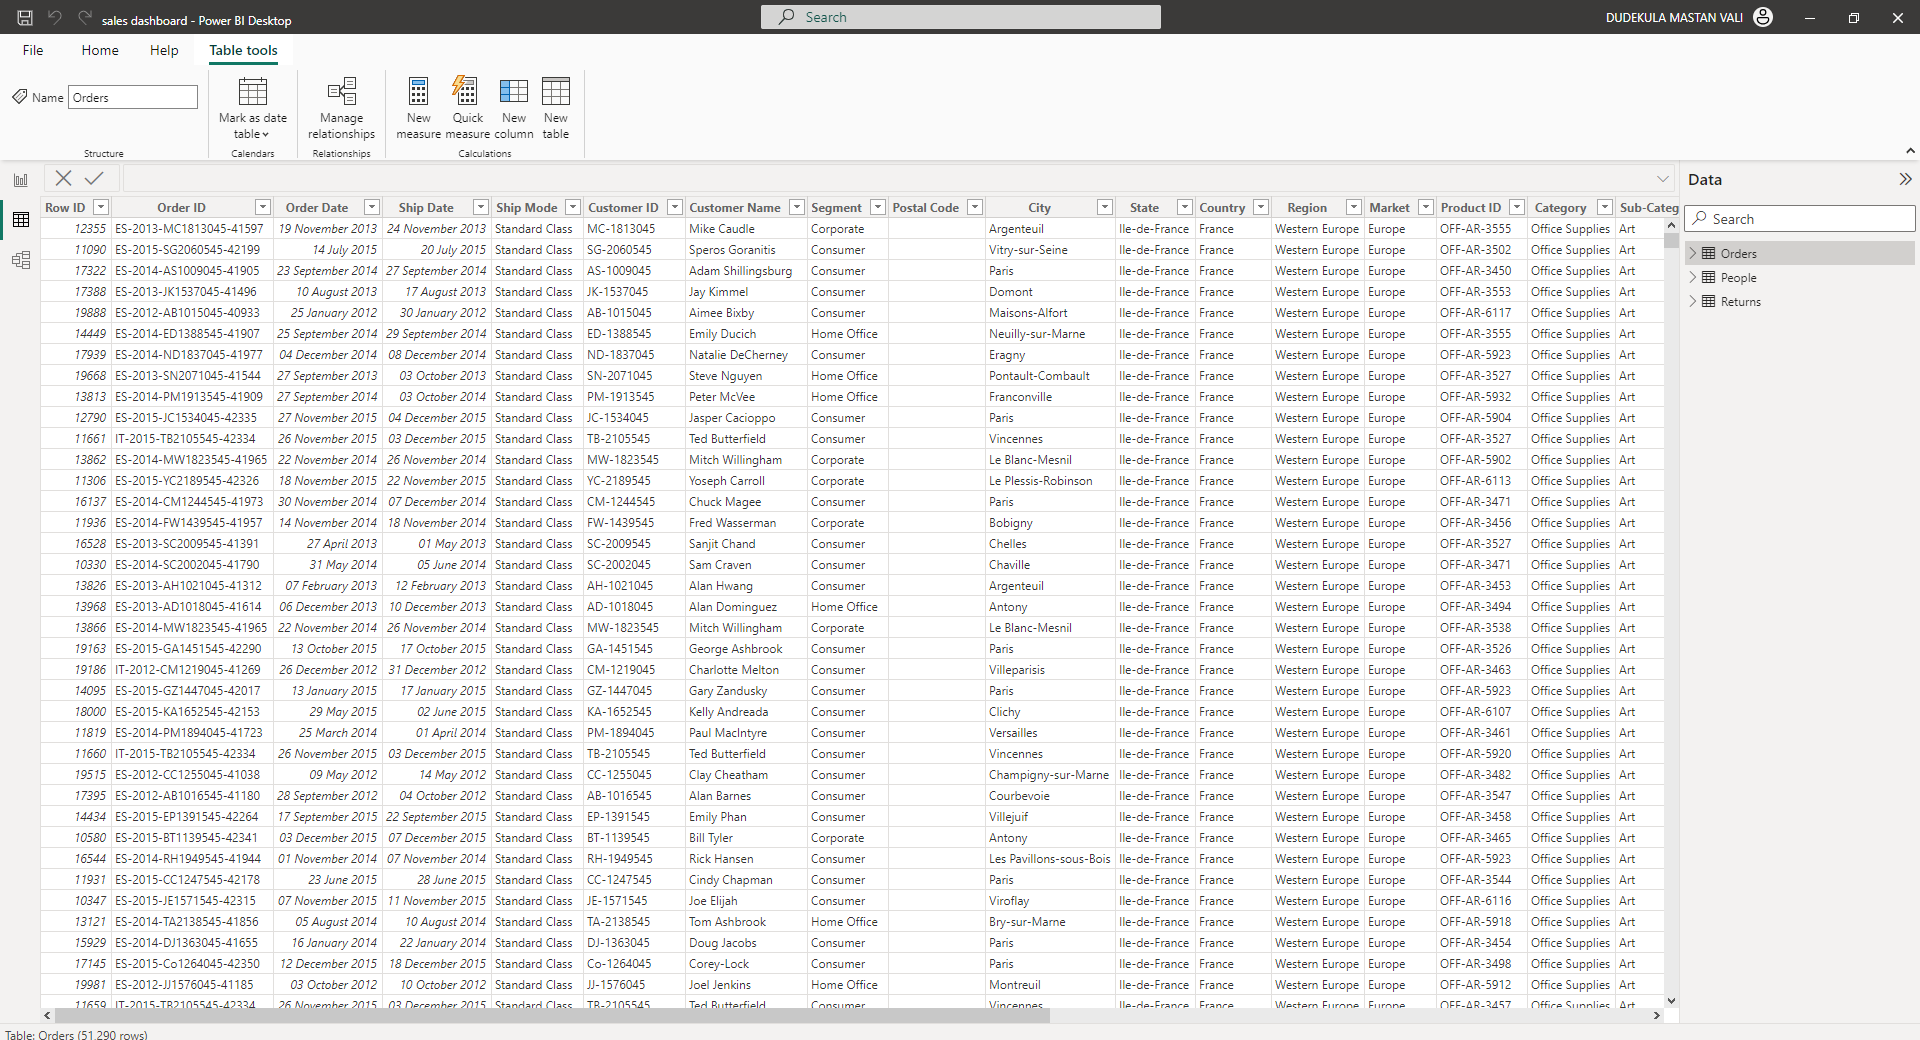1920x1040 pixels.
Task: Click the People table icon in Data pane
Action: click(x=1709, y=277)
